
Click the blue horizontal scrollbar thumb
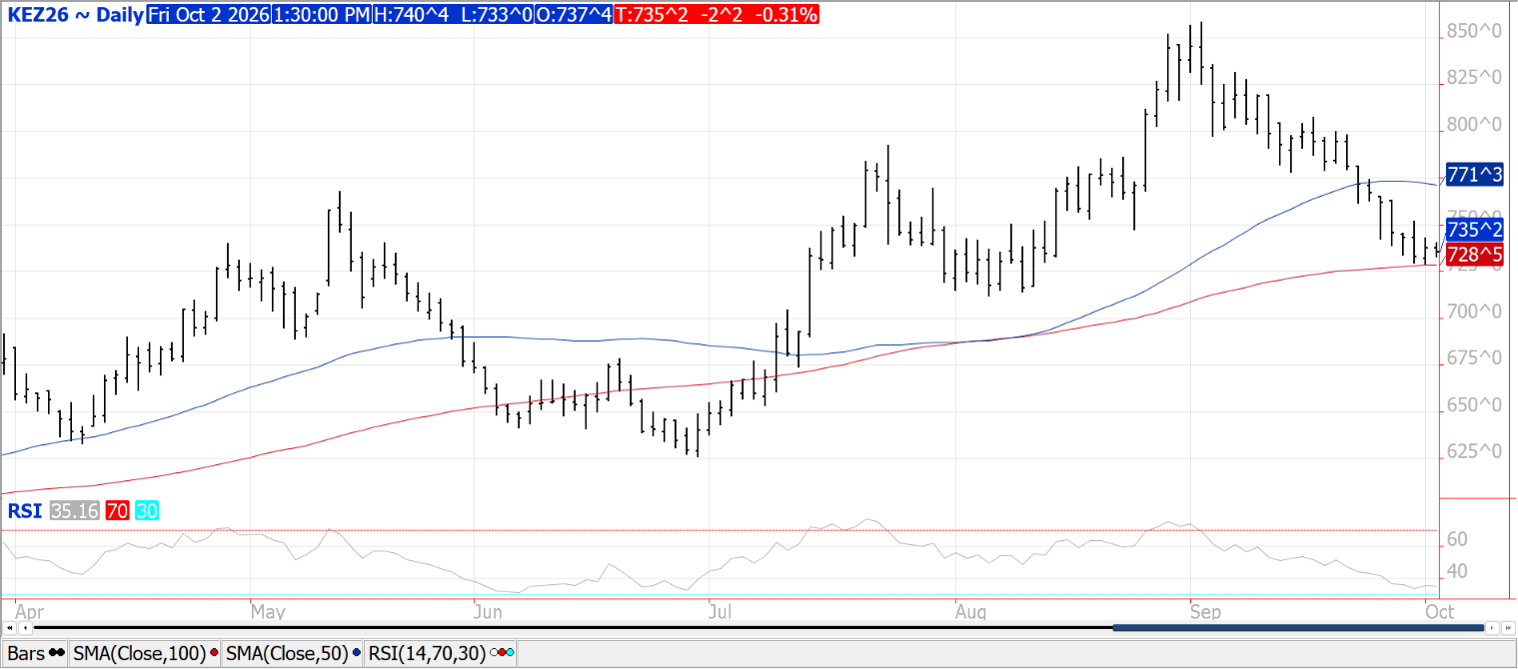(x=1298, y=628)
